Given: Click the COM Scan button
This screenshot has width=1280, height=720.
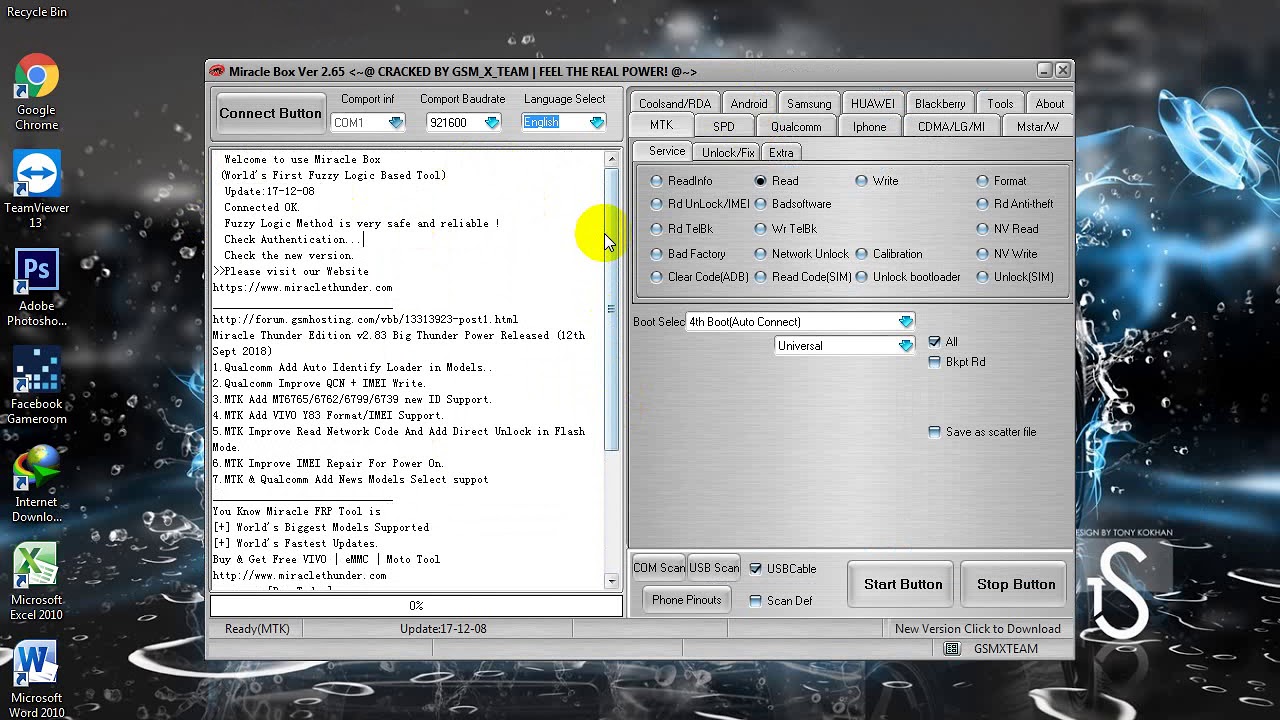Looking at the screenshot, I should click(x=658, y=568).
